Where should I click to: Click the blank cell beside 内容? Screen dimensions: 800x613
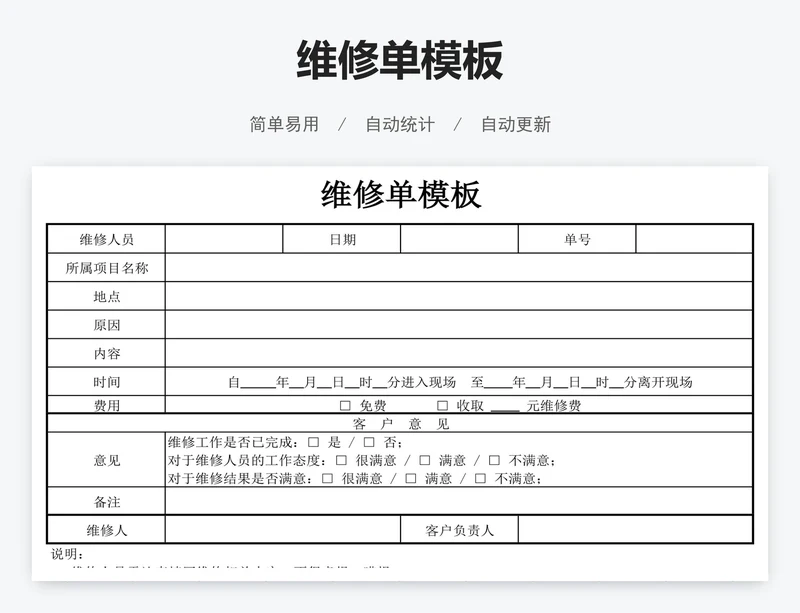(x=459, y=353)
